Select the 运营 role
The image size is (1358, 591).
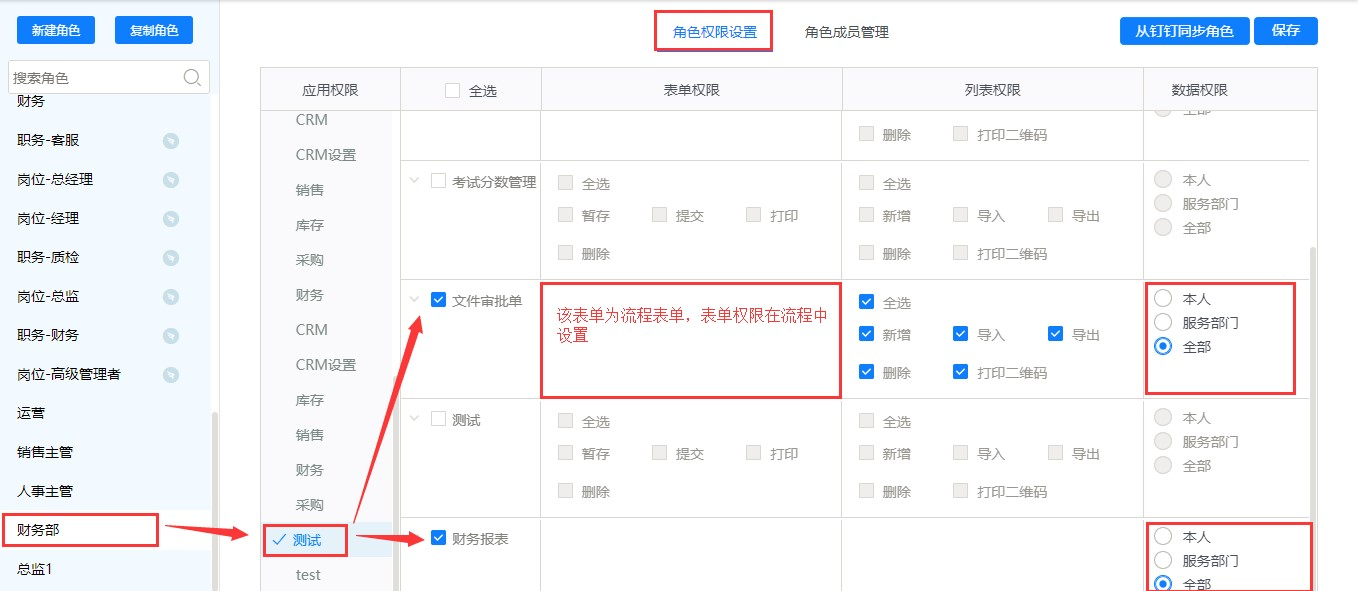coord(31,413)
